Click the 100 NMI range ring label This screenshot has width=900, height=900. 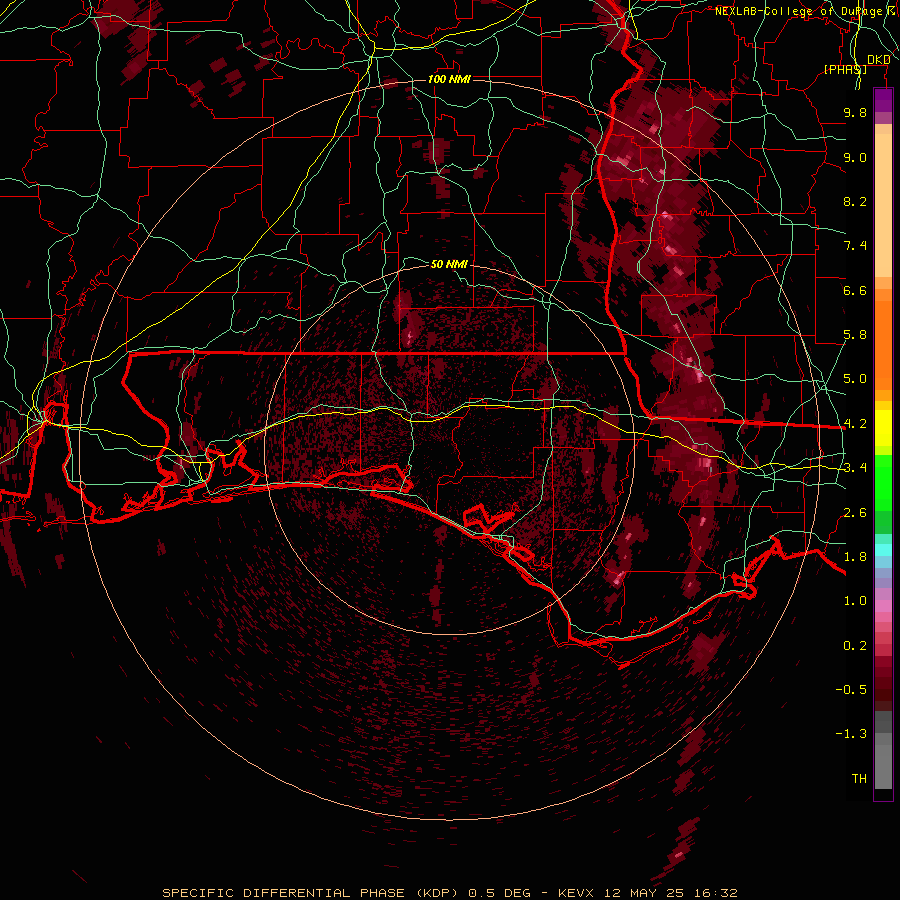(x=449, y=79)
